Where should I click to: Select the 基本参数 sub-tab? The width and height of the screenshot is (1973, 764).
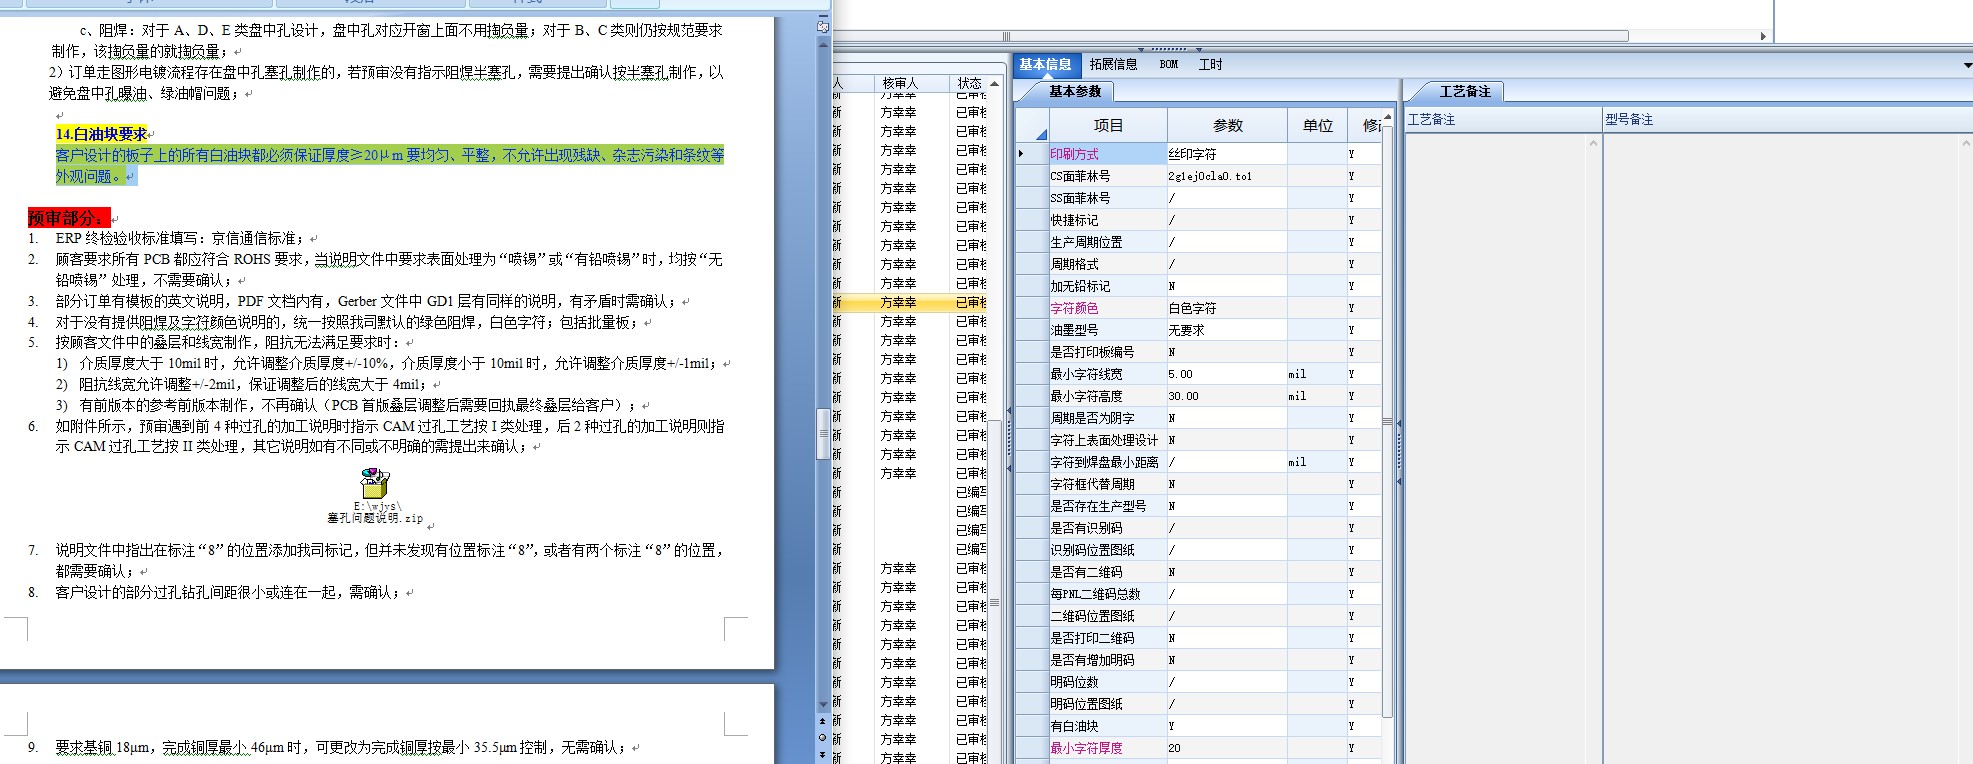click(1075, 91)
